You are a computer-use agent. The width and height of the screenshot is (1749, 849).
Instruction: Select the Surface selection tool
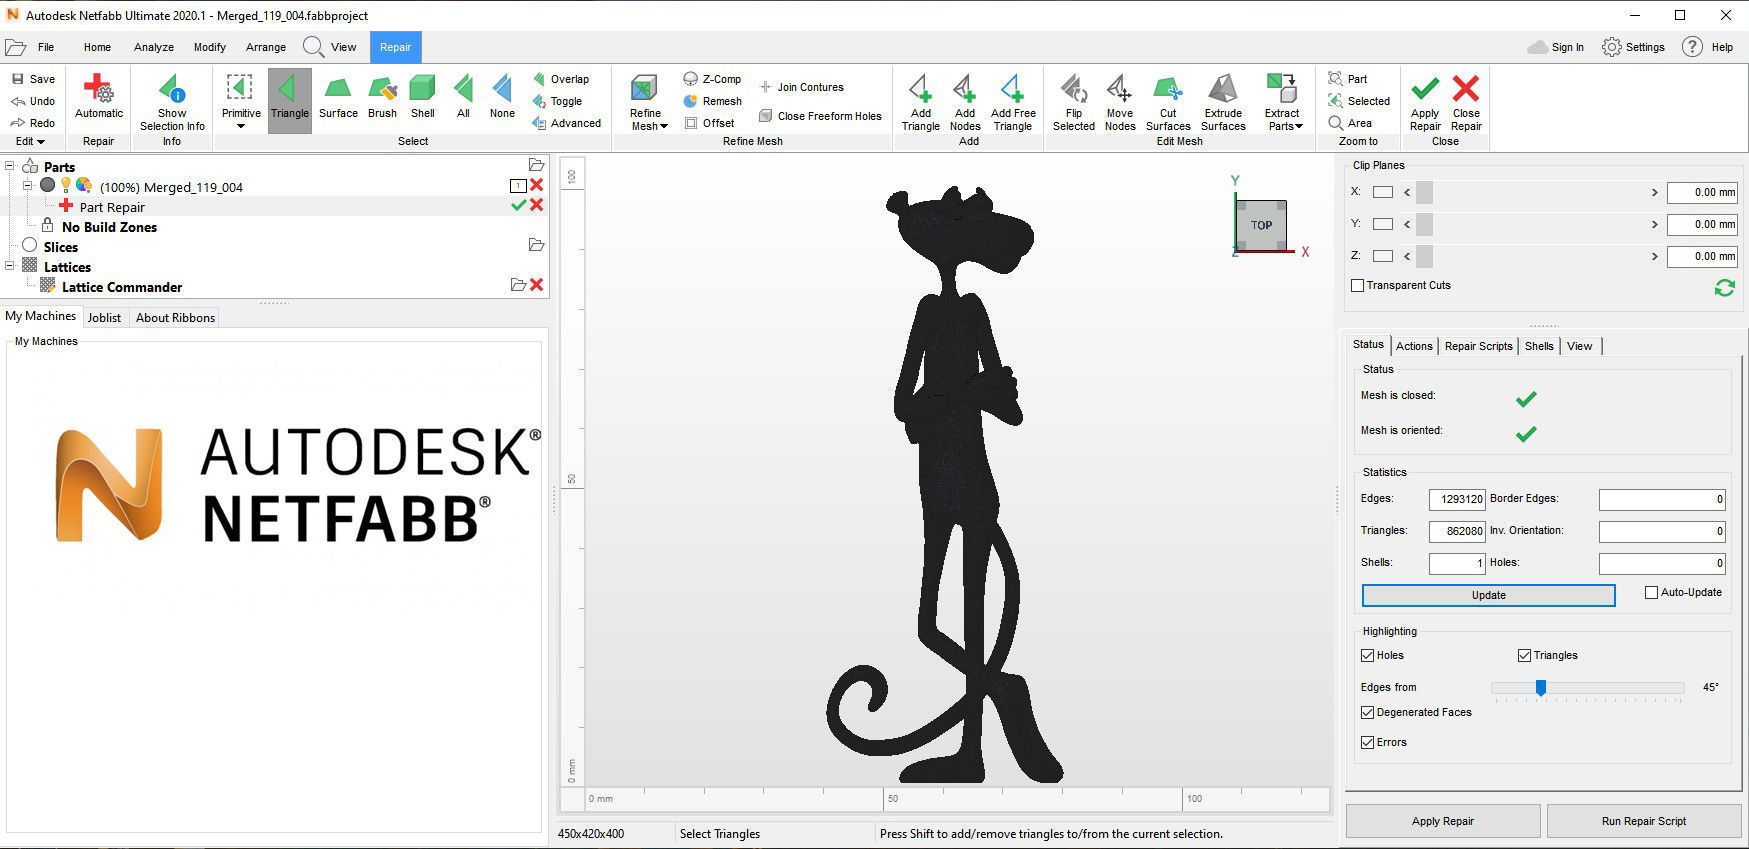coord(338,97)
